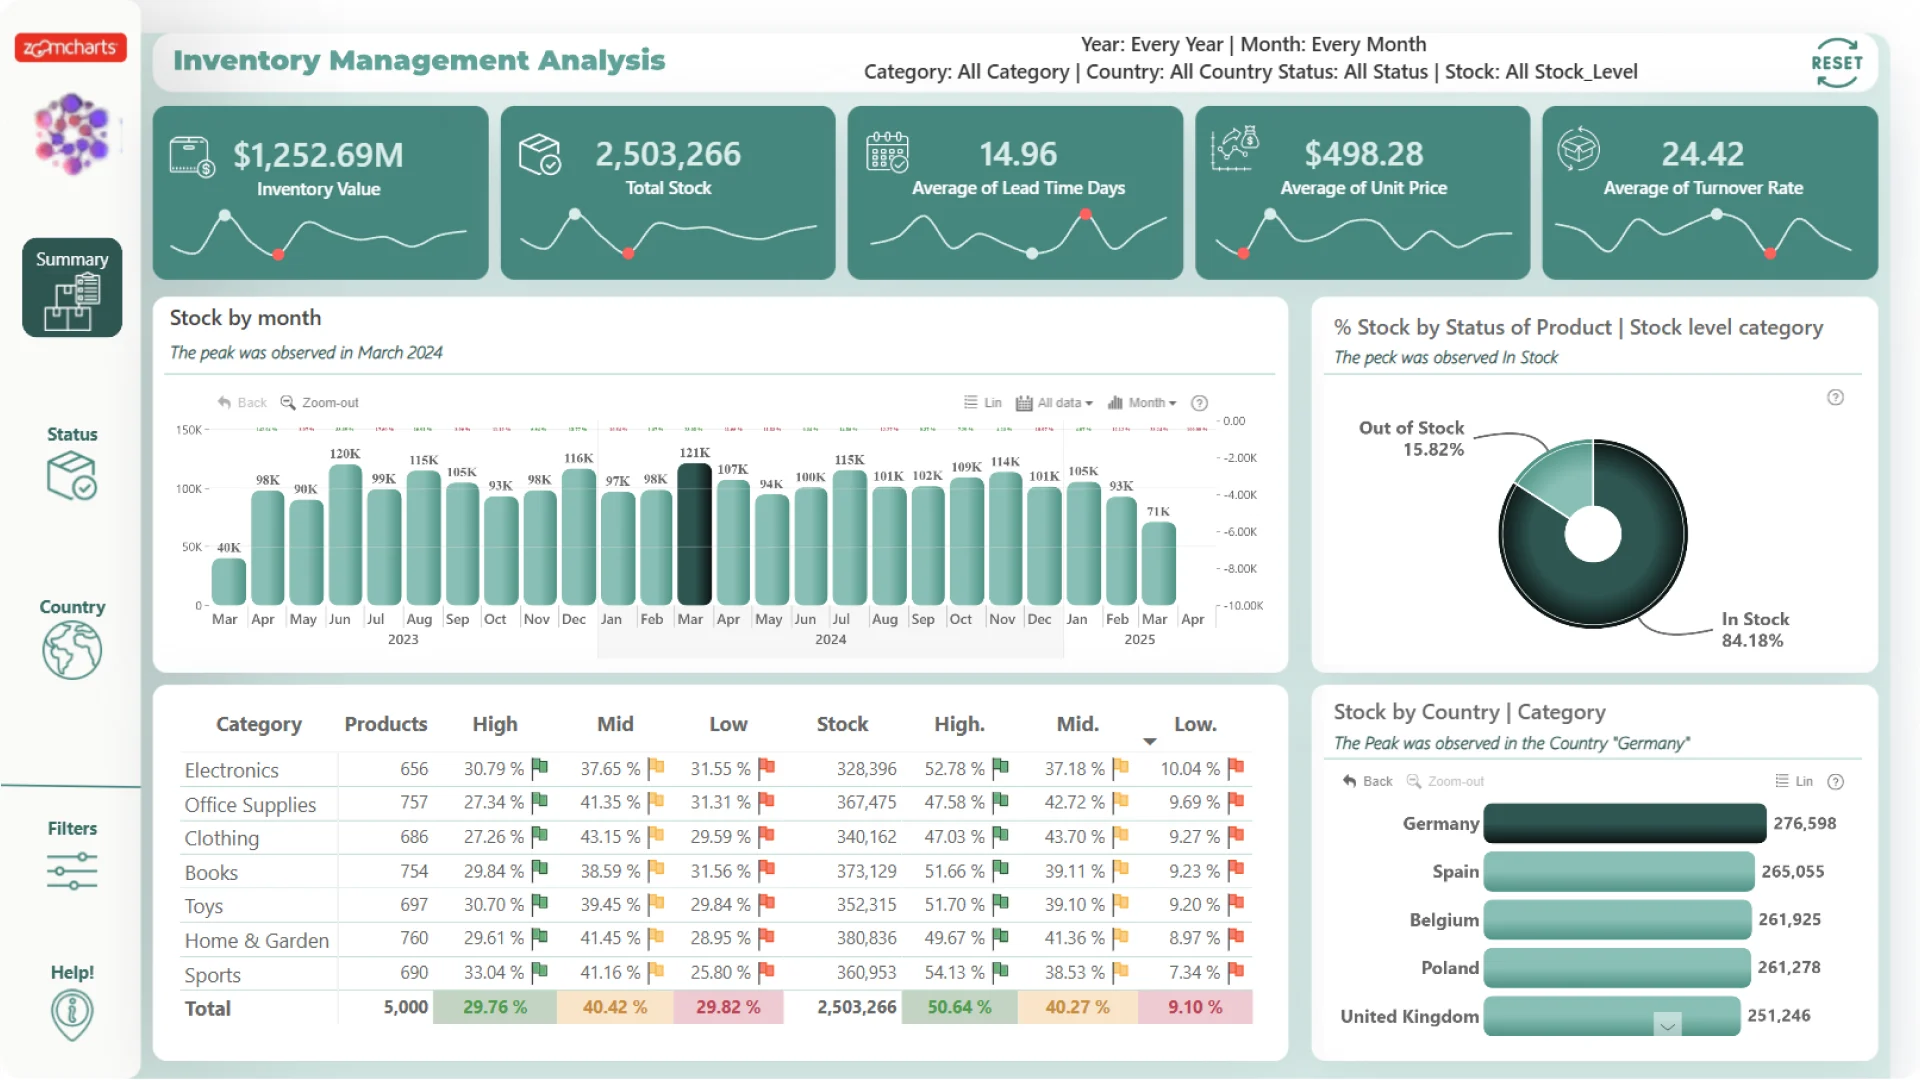Click the Help info icon
The width and height of the screenshot is (1920, 1080).
(x=72, y=1013)
